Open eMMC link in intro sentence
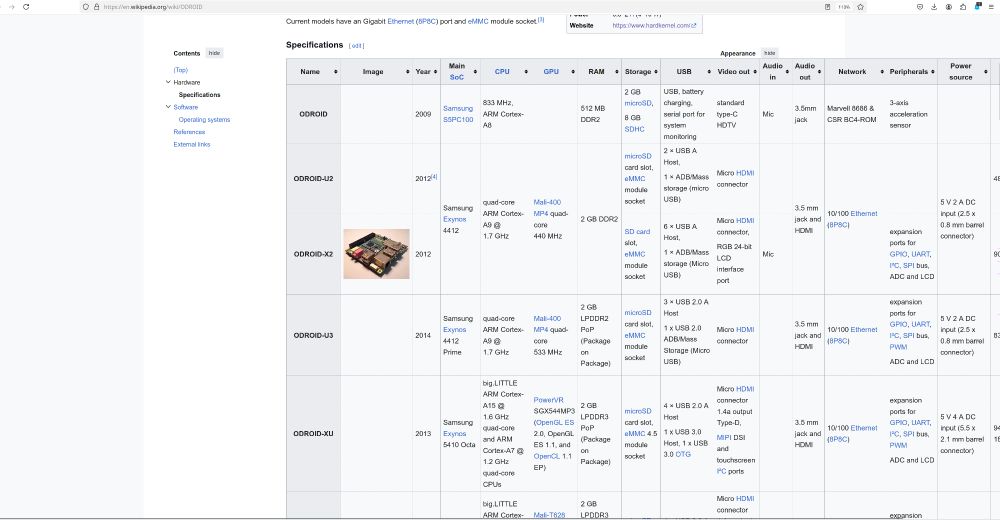Screen dimensions: 1000x520 [x=478, y=21]
